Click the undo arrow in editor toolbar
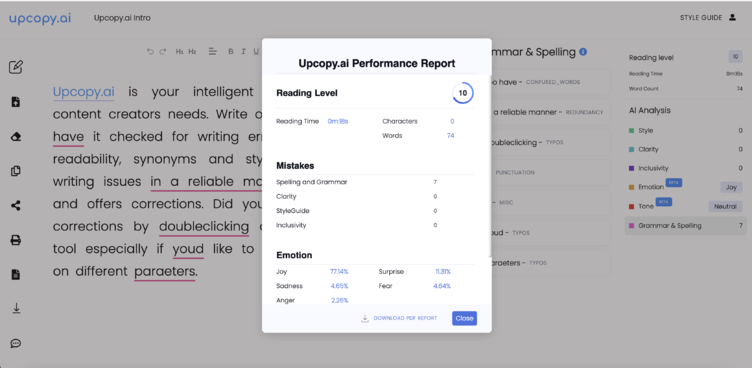 click(151, 52)
